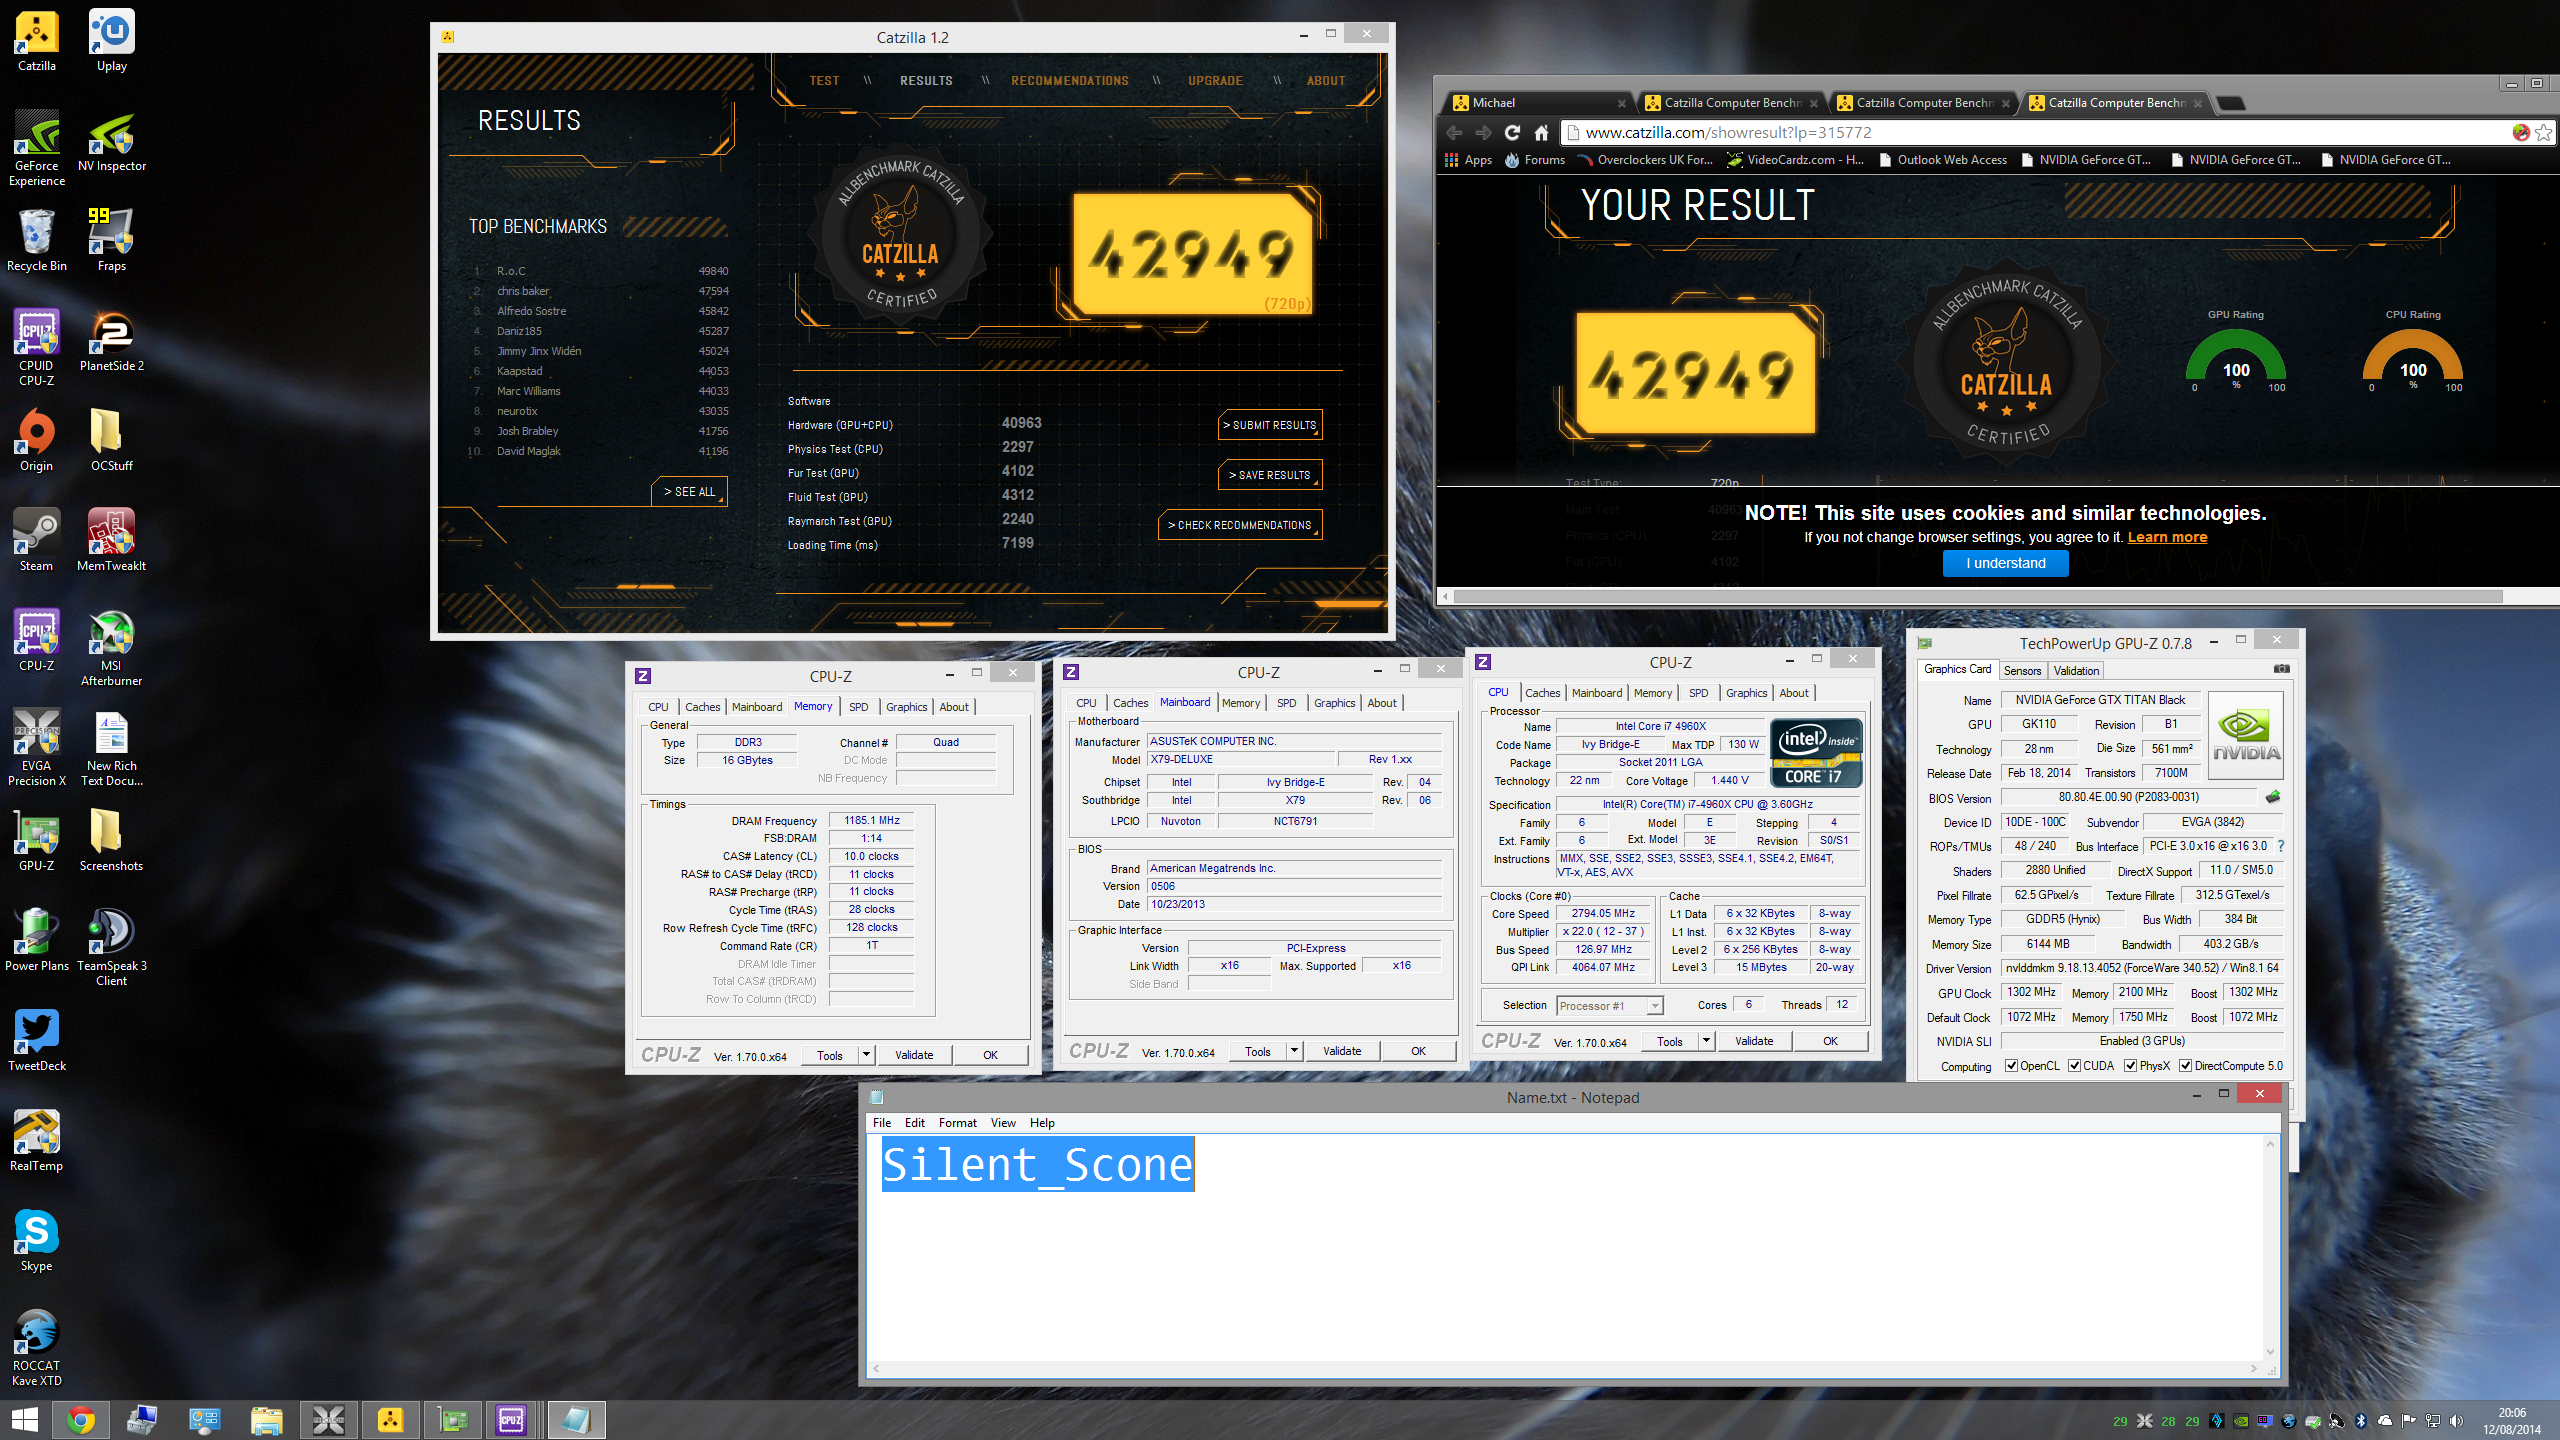Click SUBMIT RESULTS in Catzilla

pos(1270,425)
